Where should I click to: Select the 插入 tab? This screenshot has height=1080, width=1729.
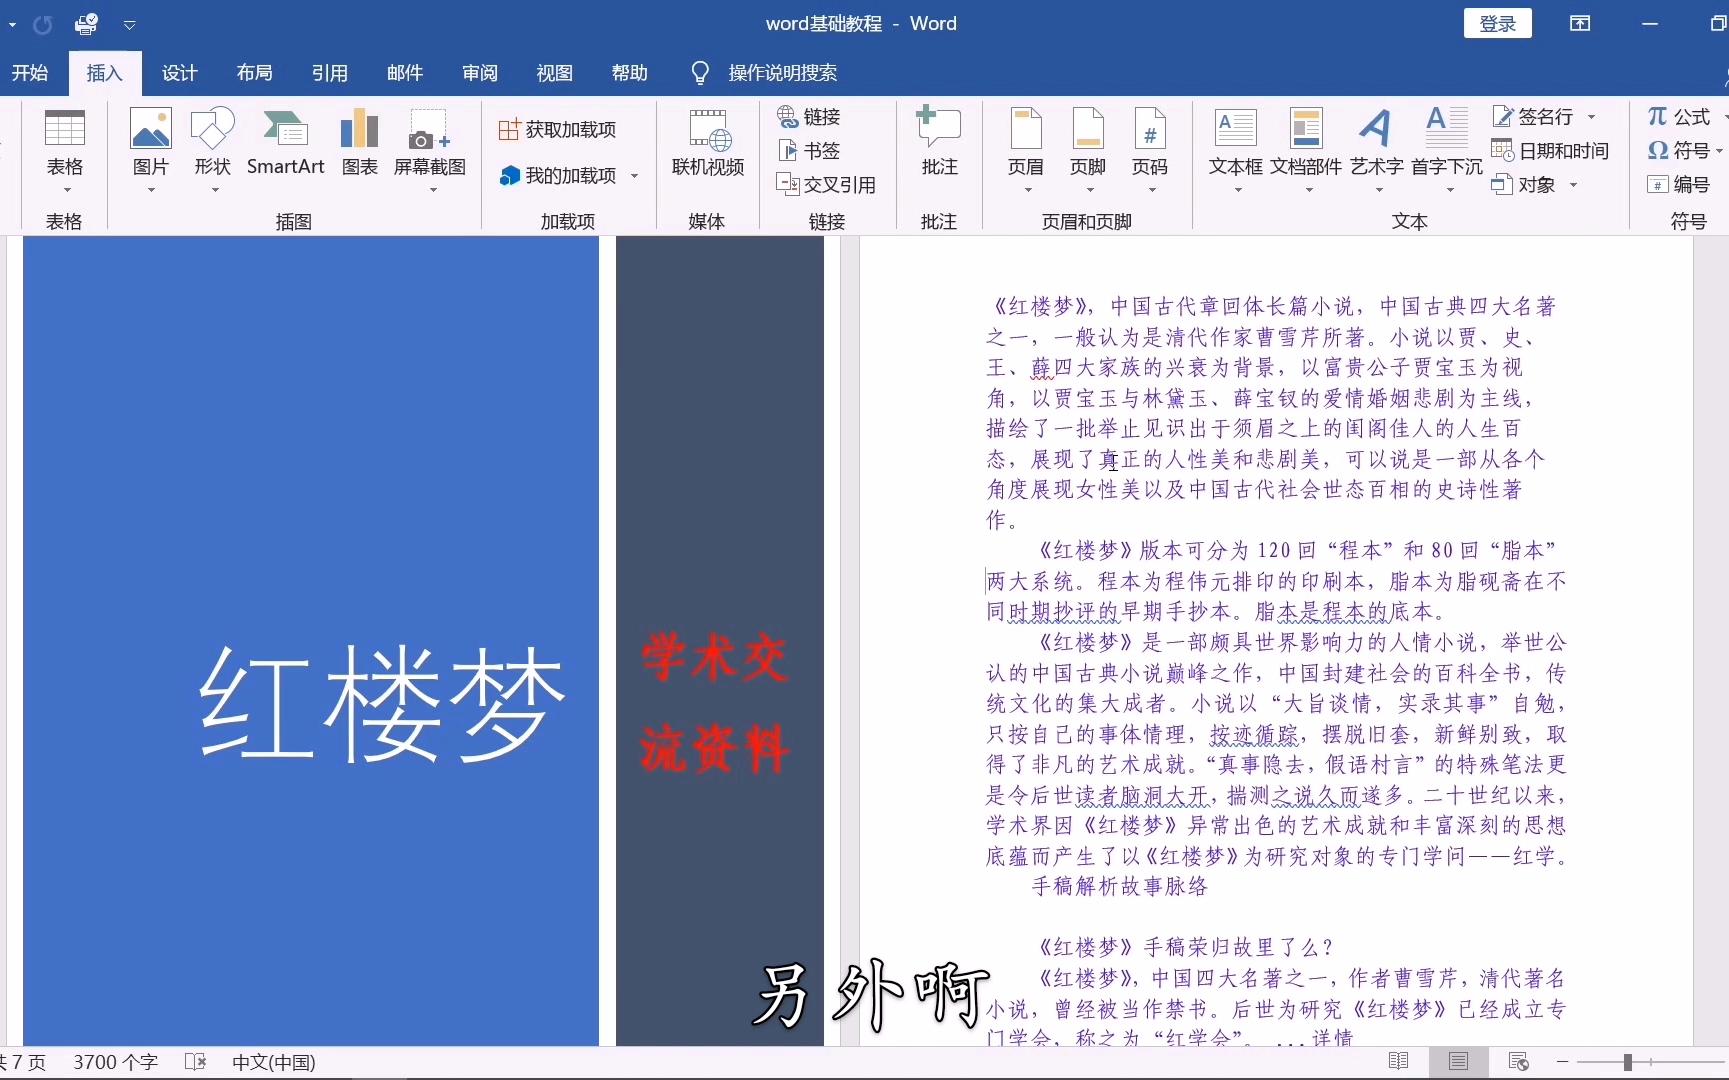tap(104, 73)
